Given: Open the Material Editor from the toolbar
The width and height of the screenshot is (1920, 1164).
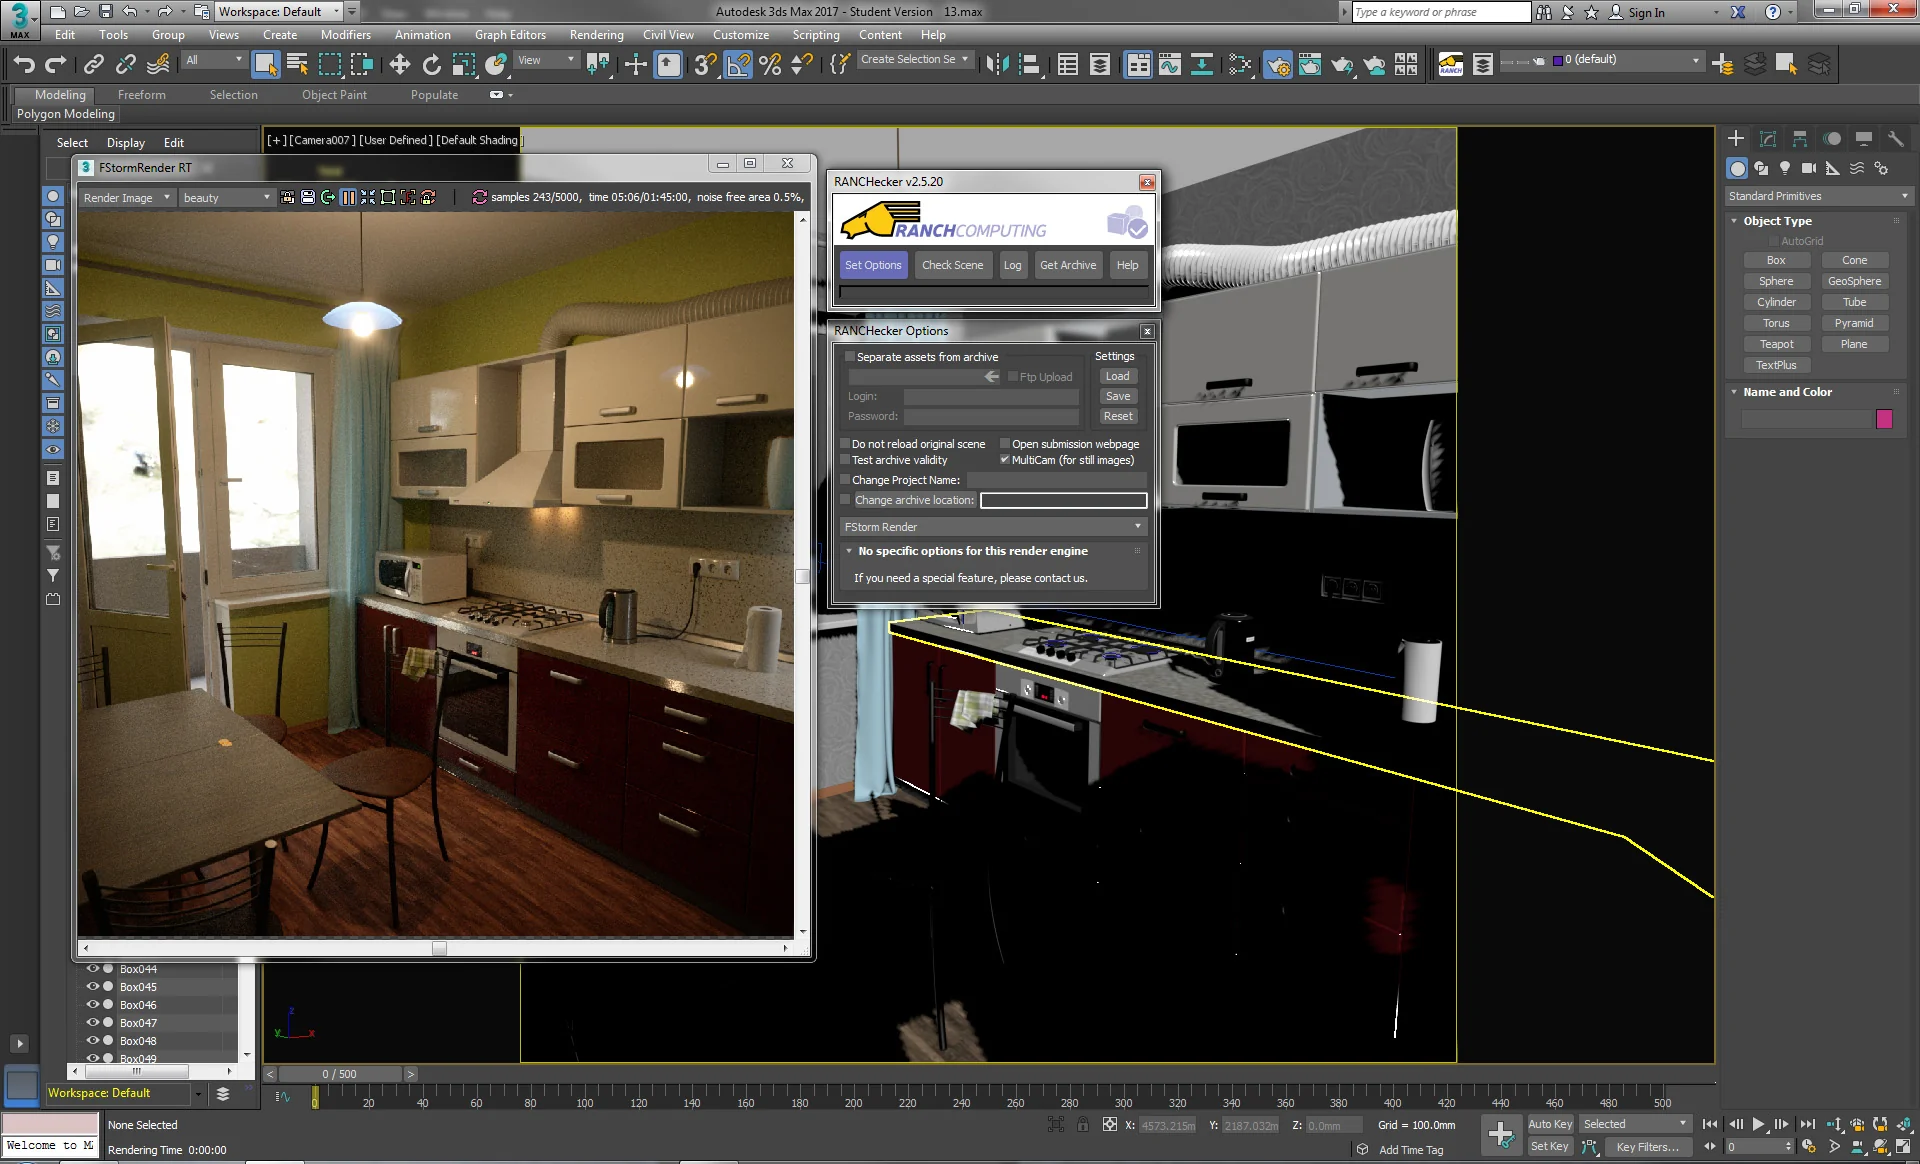Looking at the screenshot, I should [1240, 64].
